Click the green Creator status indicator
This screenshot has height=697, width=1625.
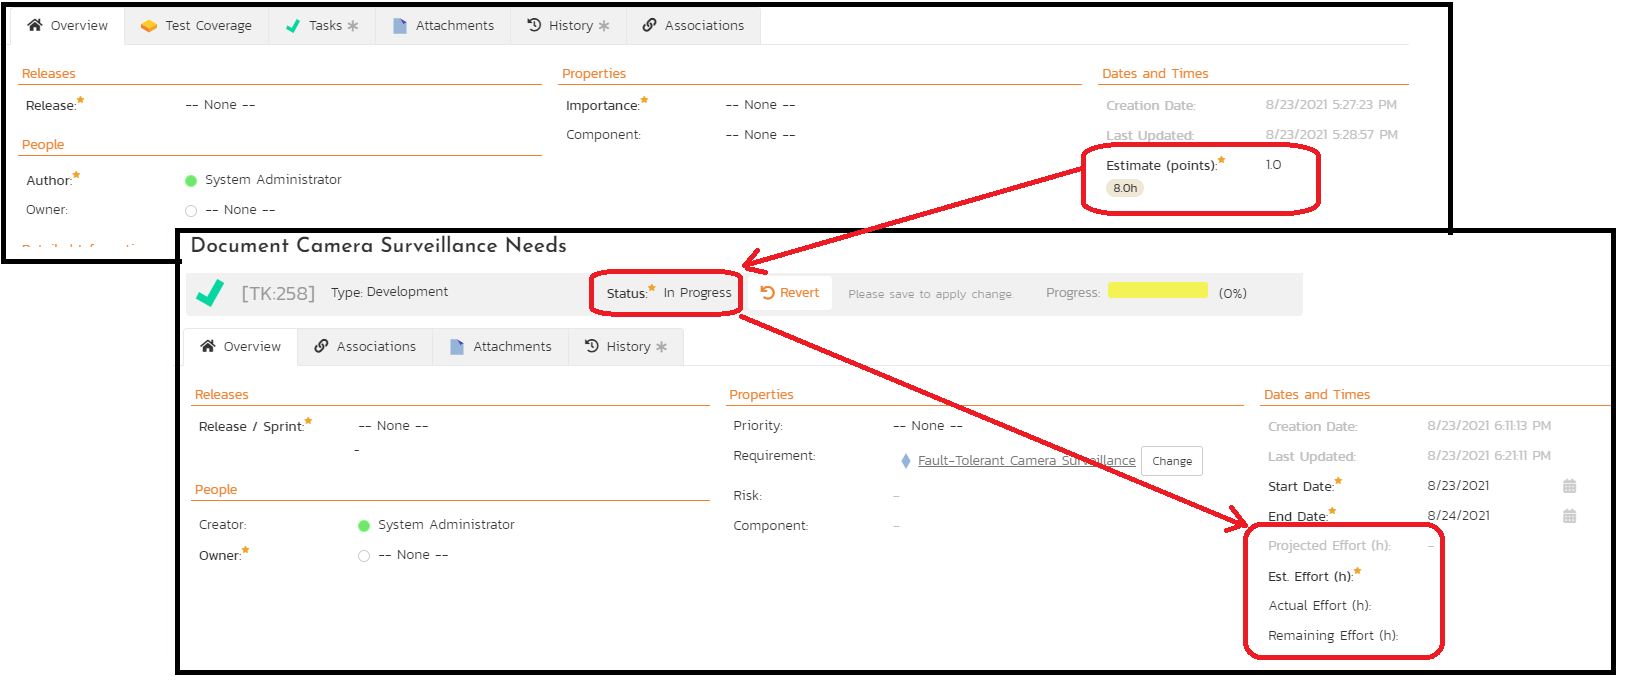click(x=364, y=526)
